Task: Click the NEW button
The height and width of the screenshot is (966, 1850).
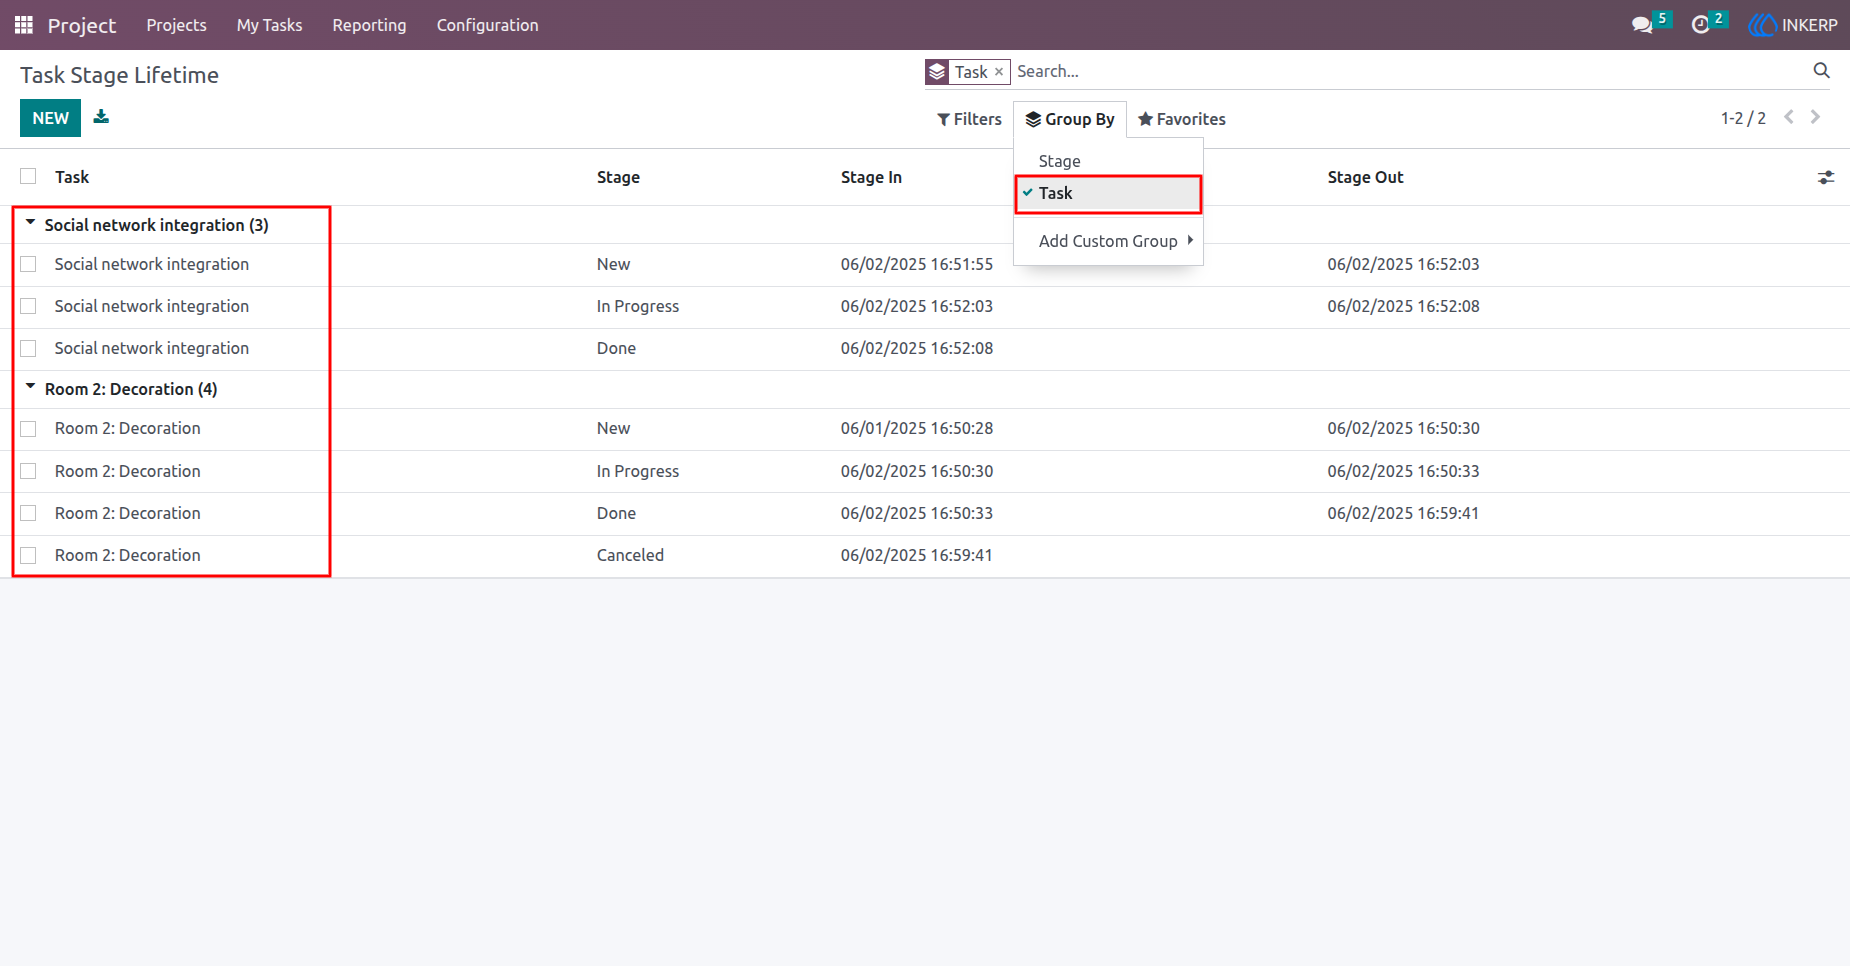Action: 50,118
